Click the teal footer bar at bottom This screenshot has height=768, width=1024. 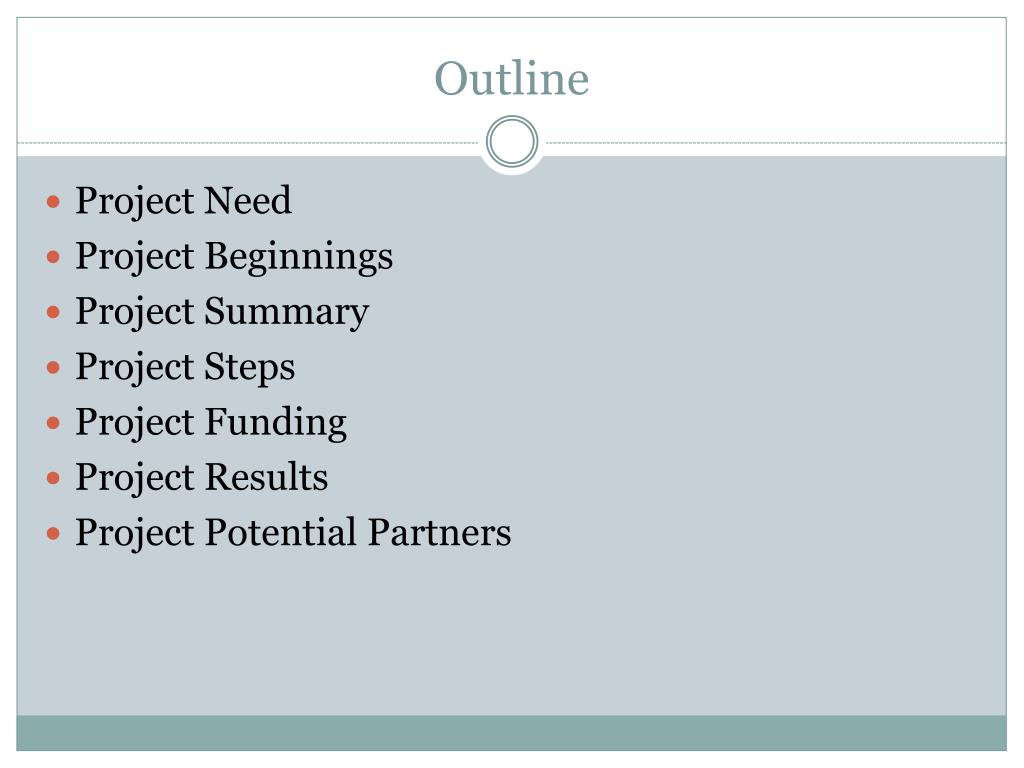pyautogui.click(x=511, y=733)
